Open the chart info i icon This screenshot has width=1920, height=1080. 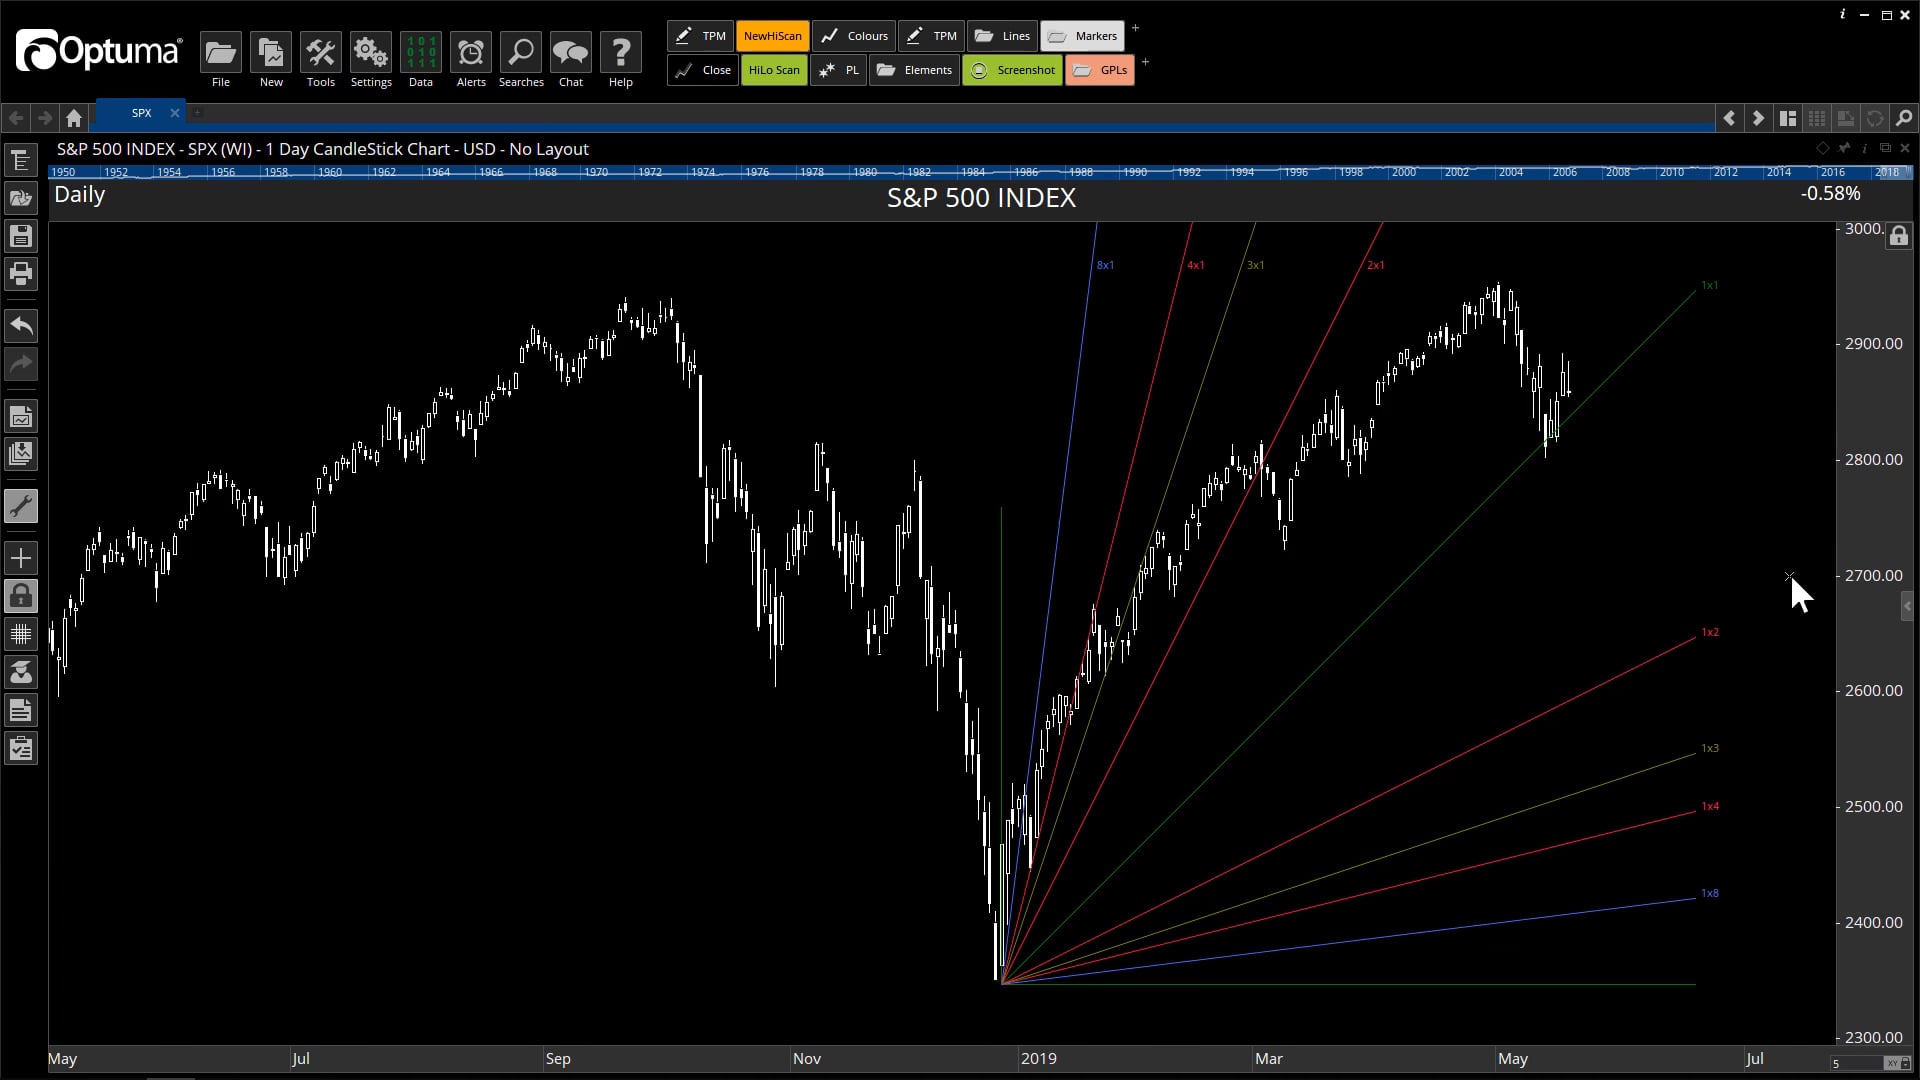pos(1865,148)
